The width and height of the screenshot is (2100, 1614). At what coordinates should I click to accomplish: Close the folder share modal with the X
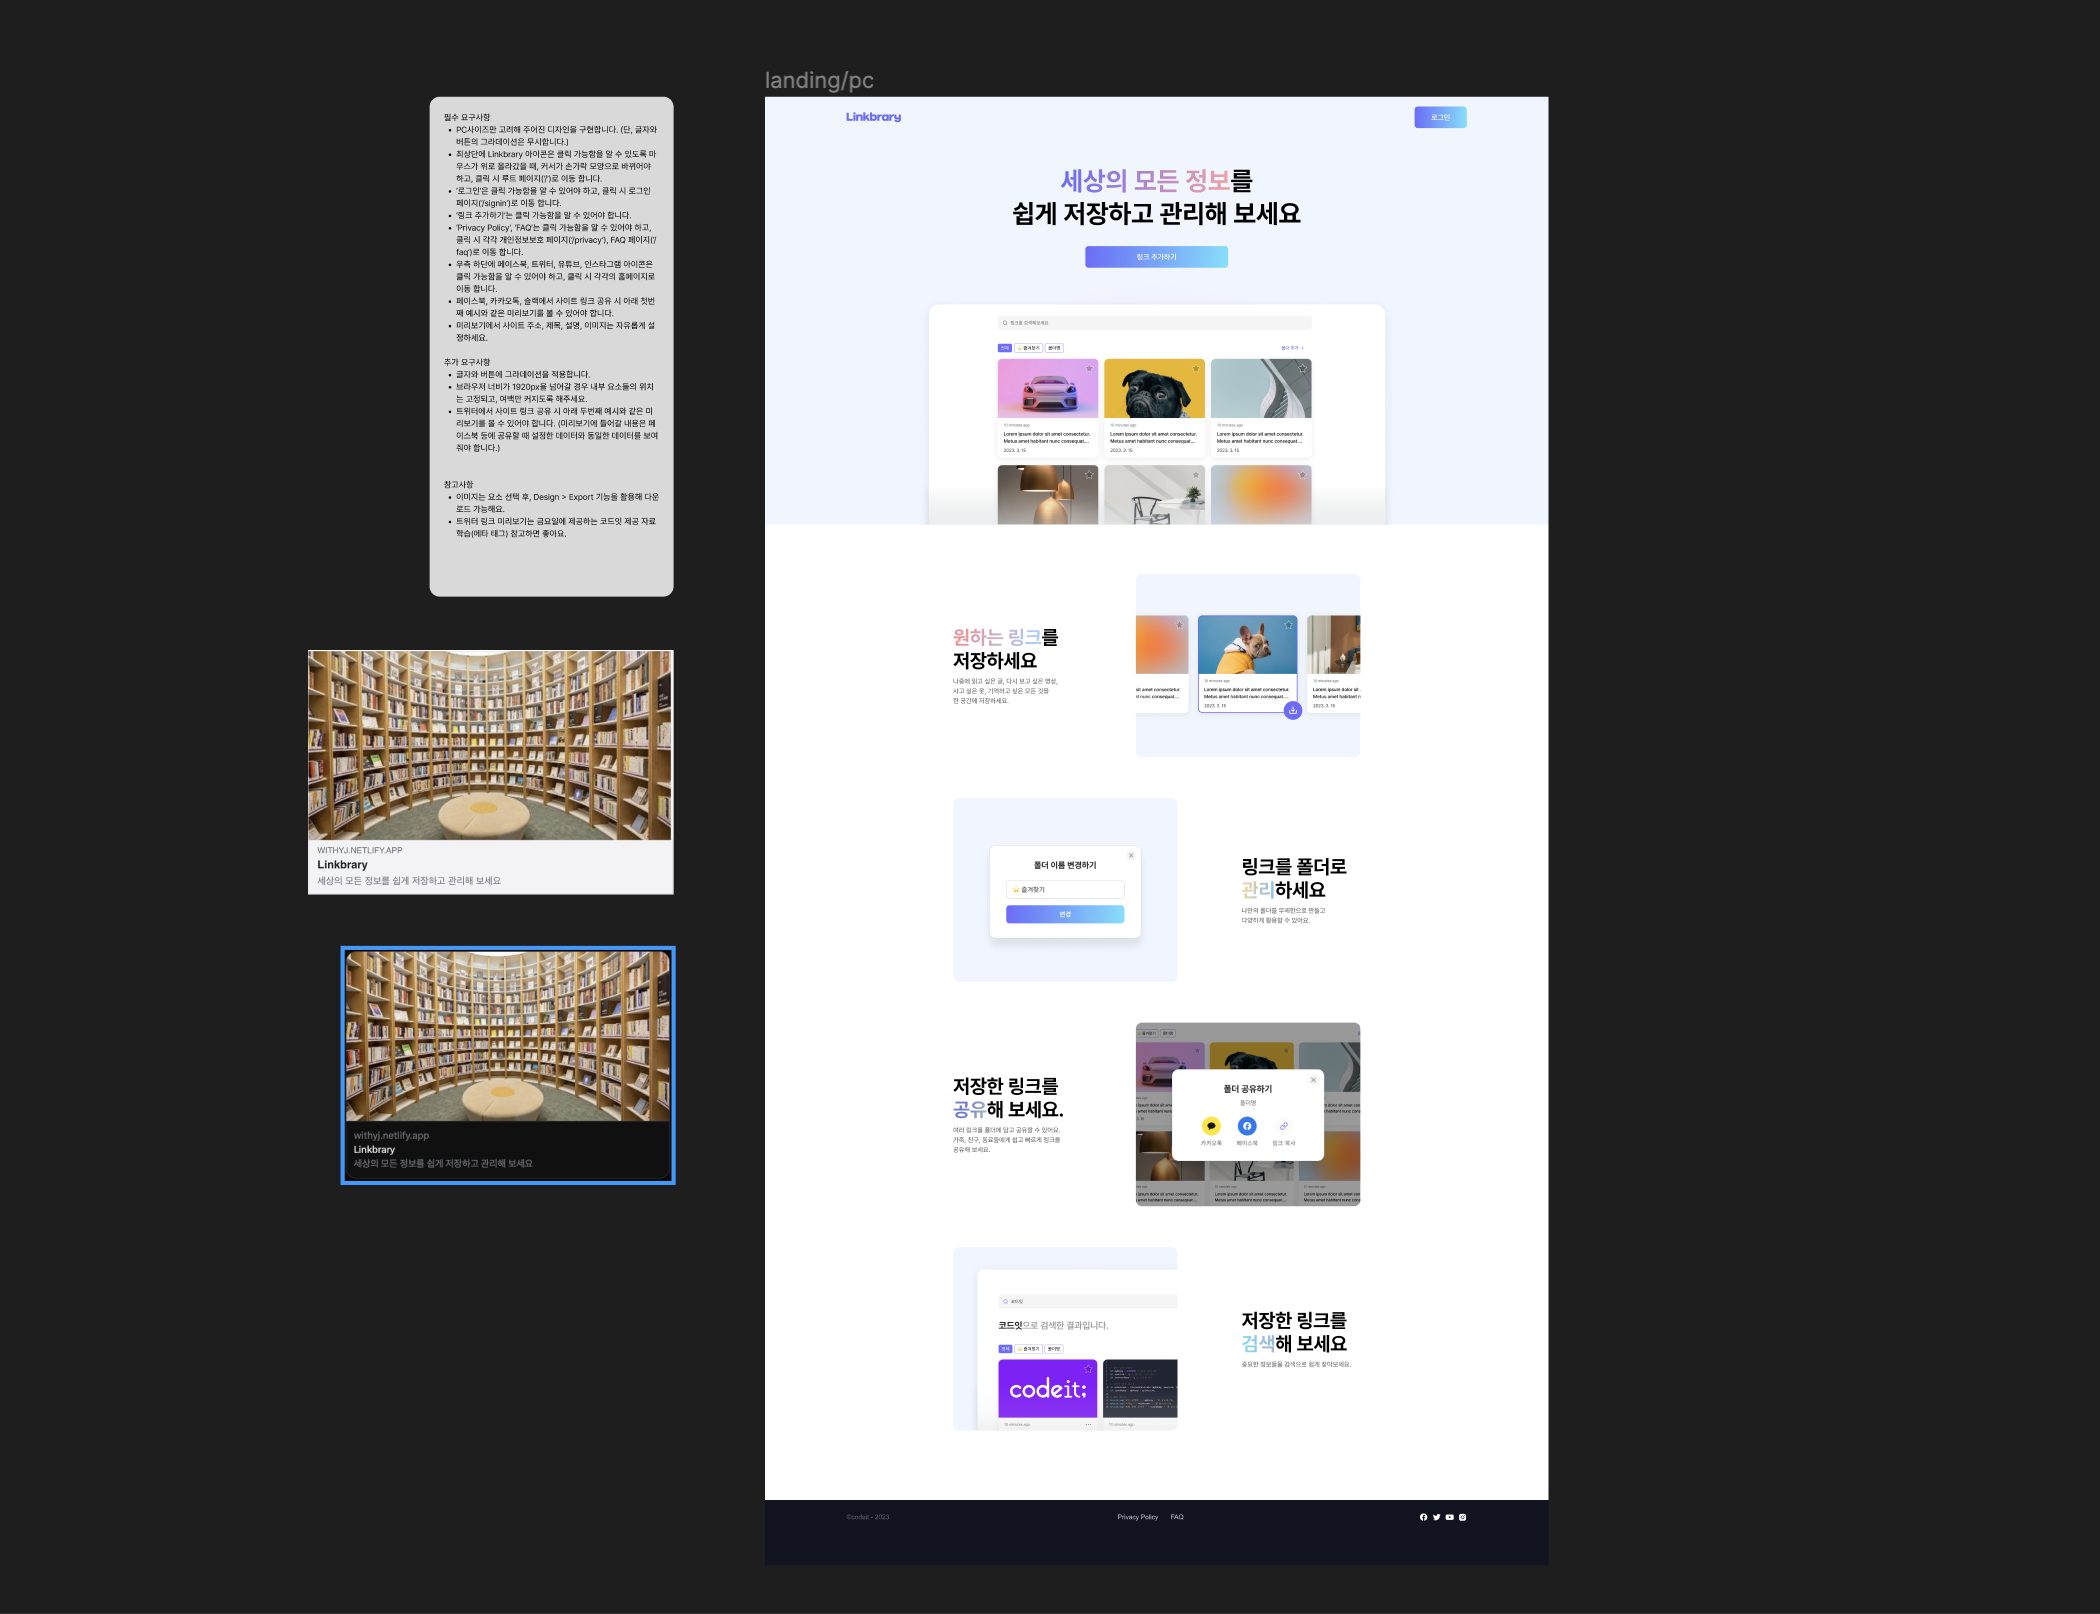point(1313,1080)
